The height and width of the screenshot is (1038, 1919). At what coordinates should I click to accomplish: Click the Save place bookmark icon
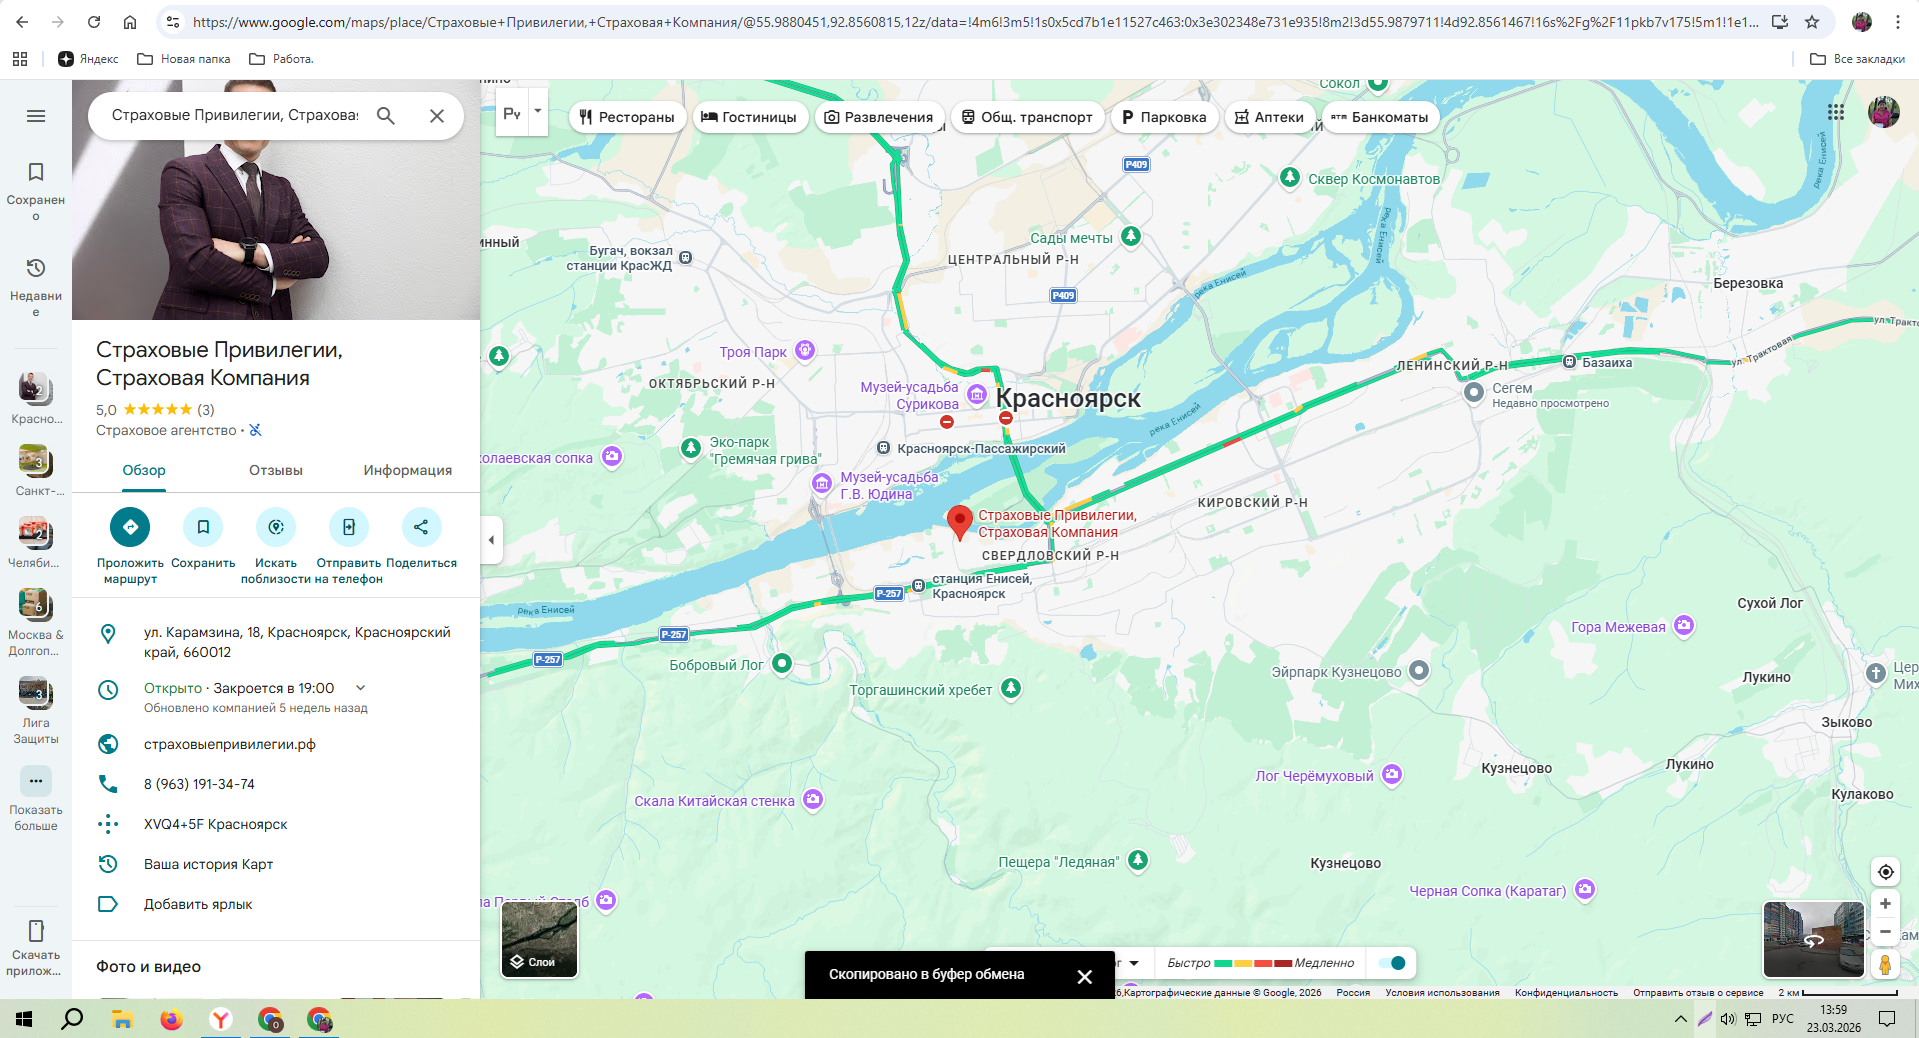[203, 527]
